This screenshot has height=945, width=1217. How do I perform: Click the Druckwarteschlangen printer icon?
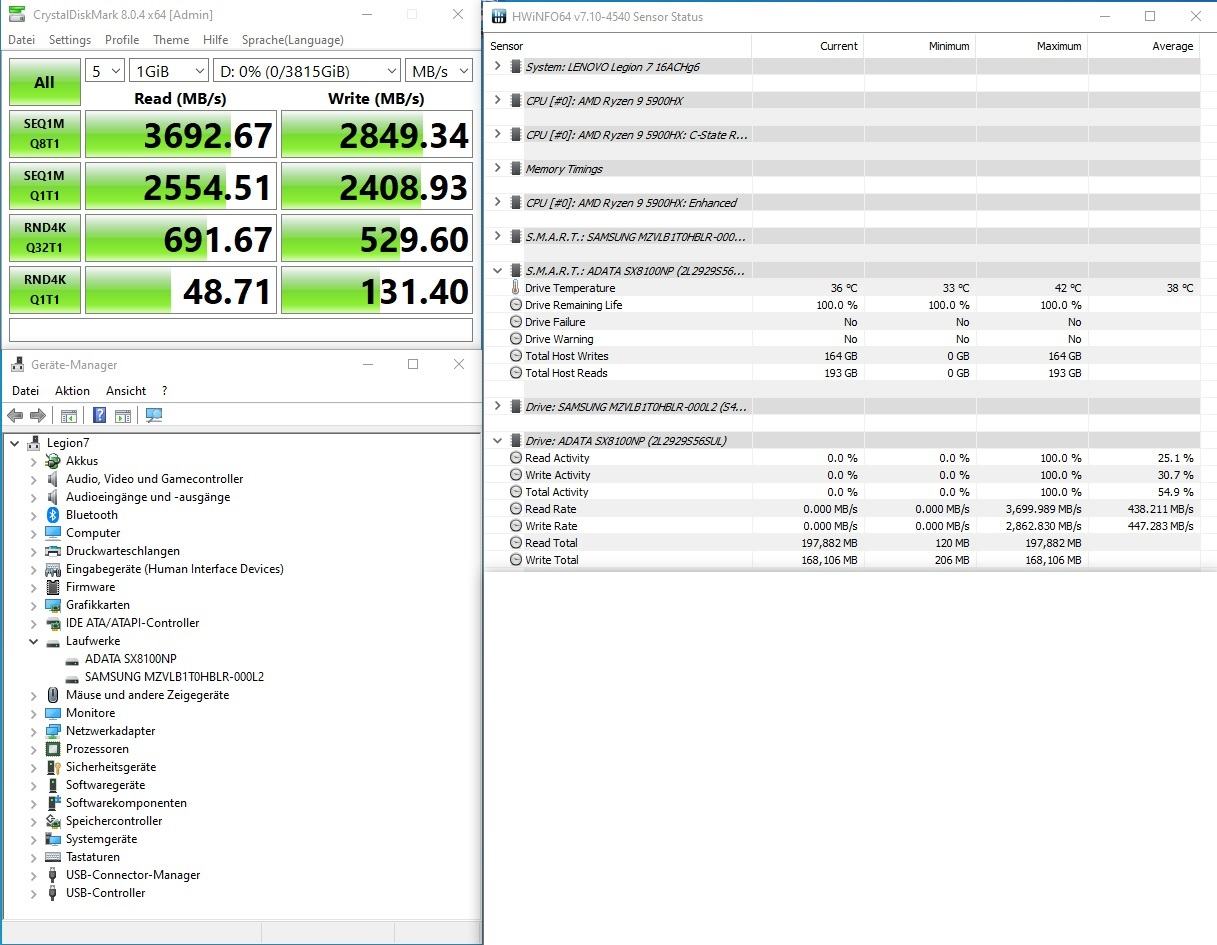pos(53,551)
